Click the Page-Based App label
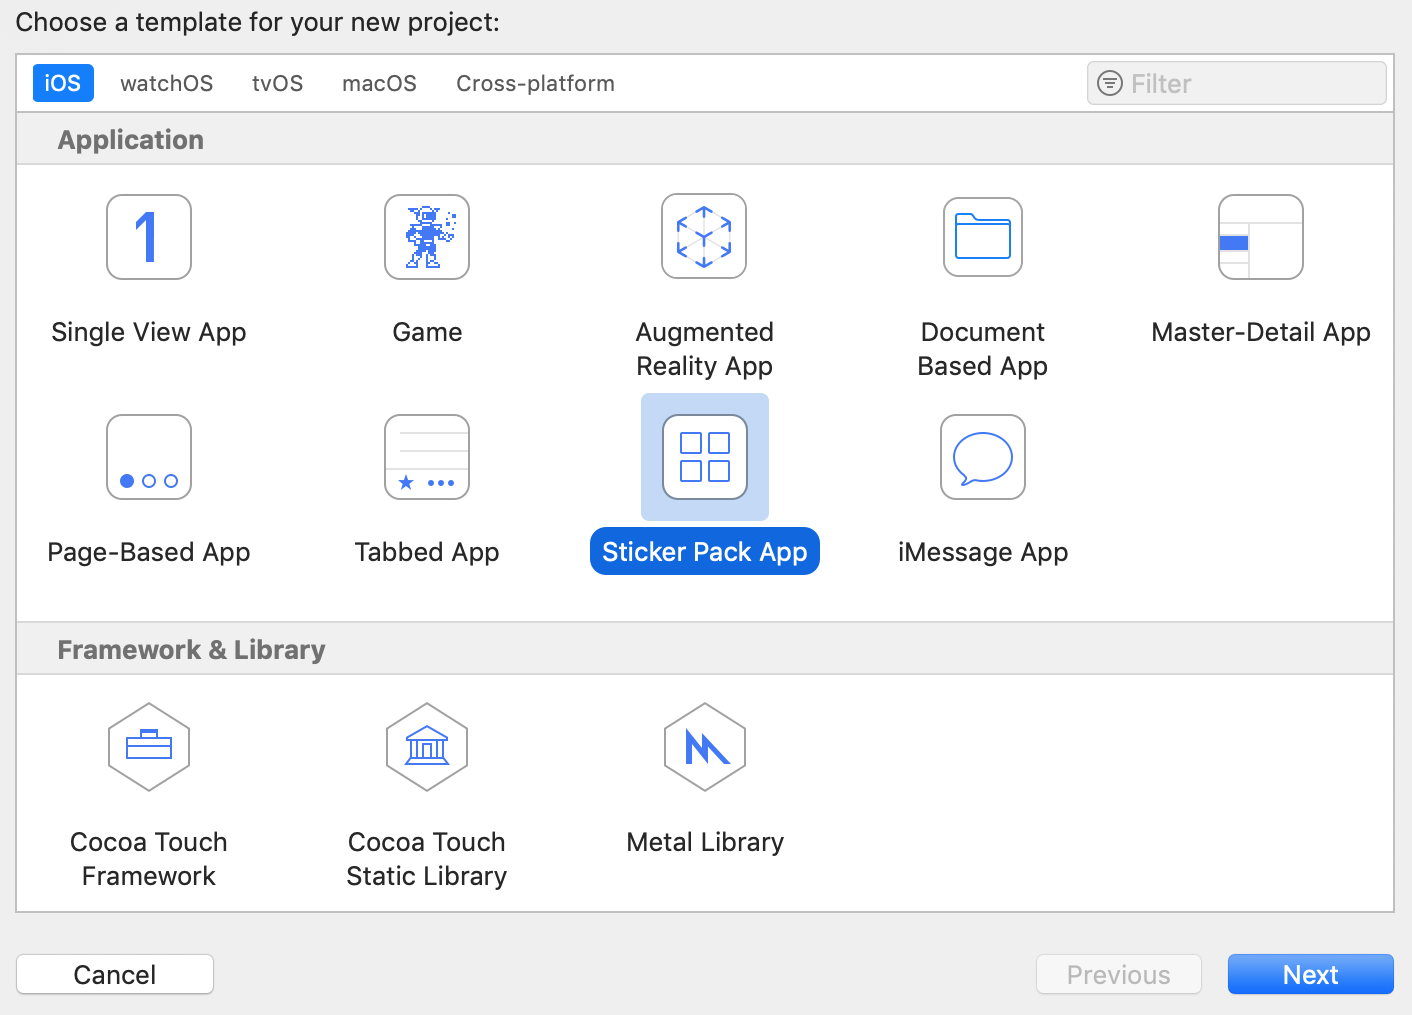The width and height of the screenshot is (1412, 1015). tap(149, 552)
